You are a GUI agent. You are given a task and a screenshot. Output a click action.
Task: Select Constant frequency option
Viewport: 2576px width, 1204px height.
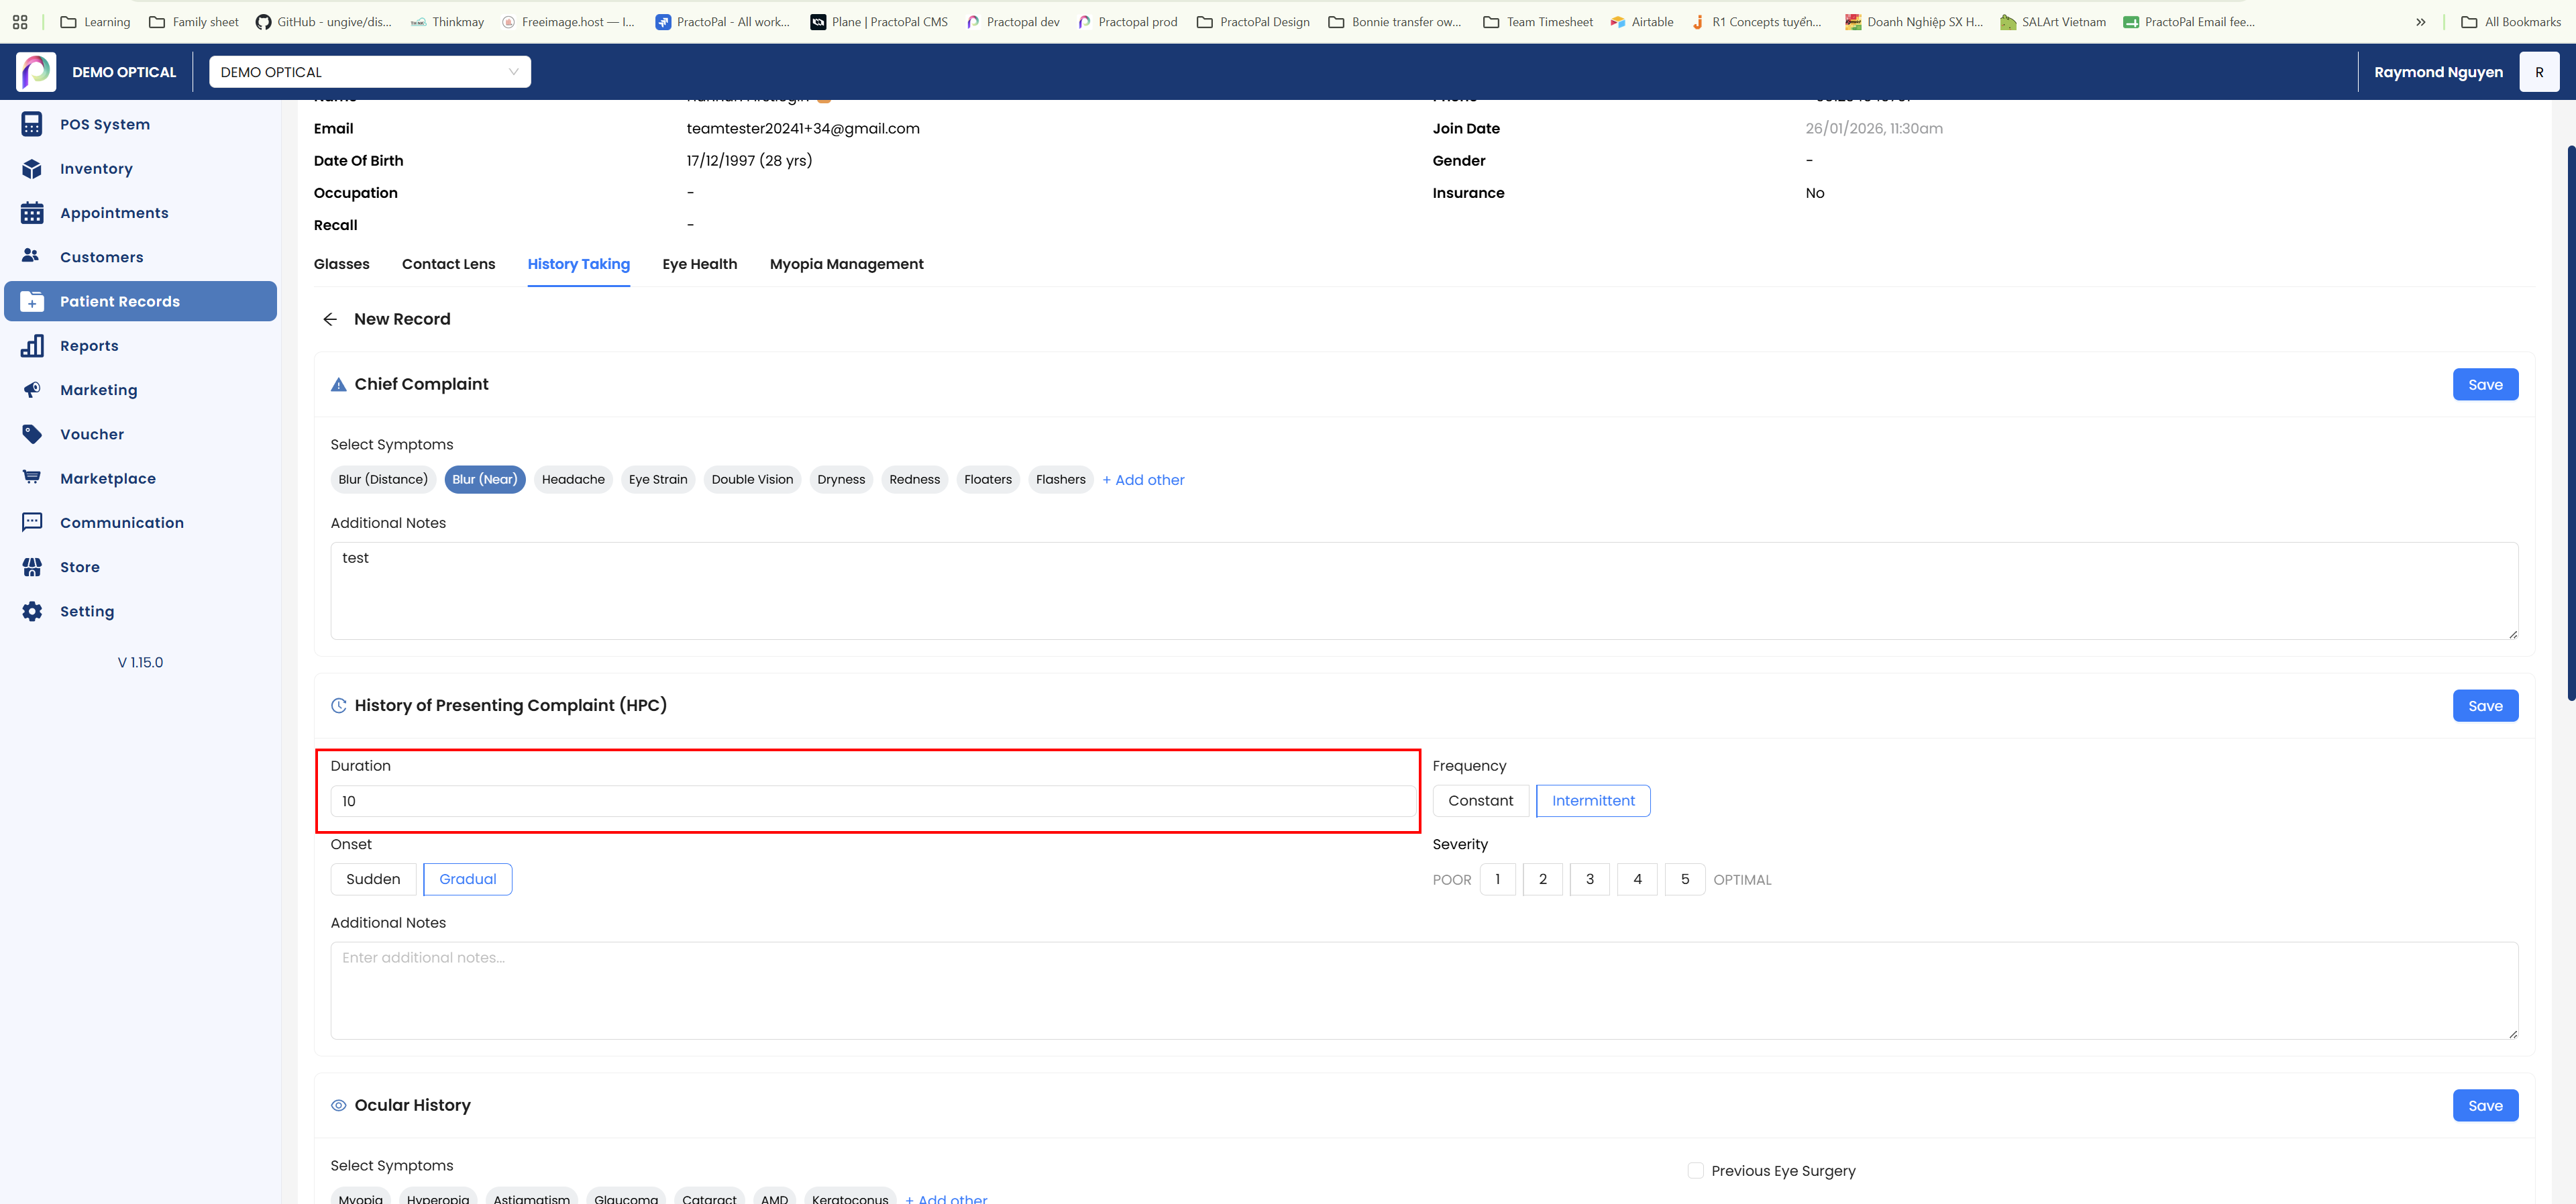(x=1480, y=801)
